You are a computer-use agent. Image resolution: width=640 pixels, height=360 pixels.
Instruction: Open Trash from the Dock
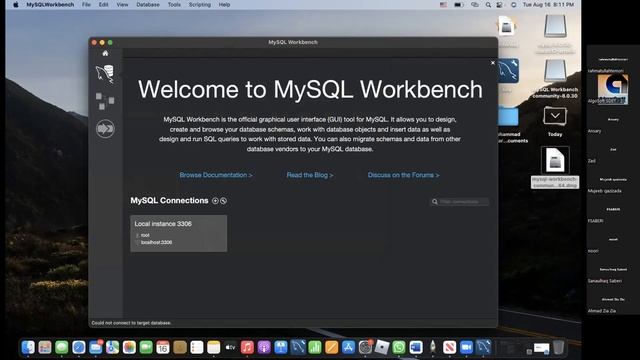pyautogui.click(x=558, y=347)
